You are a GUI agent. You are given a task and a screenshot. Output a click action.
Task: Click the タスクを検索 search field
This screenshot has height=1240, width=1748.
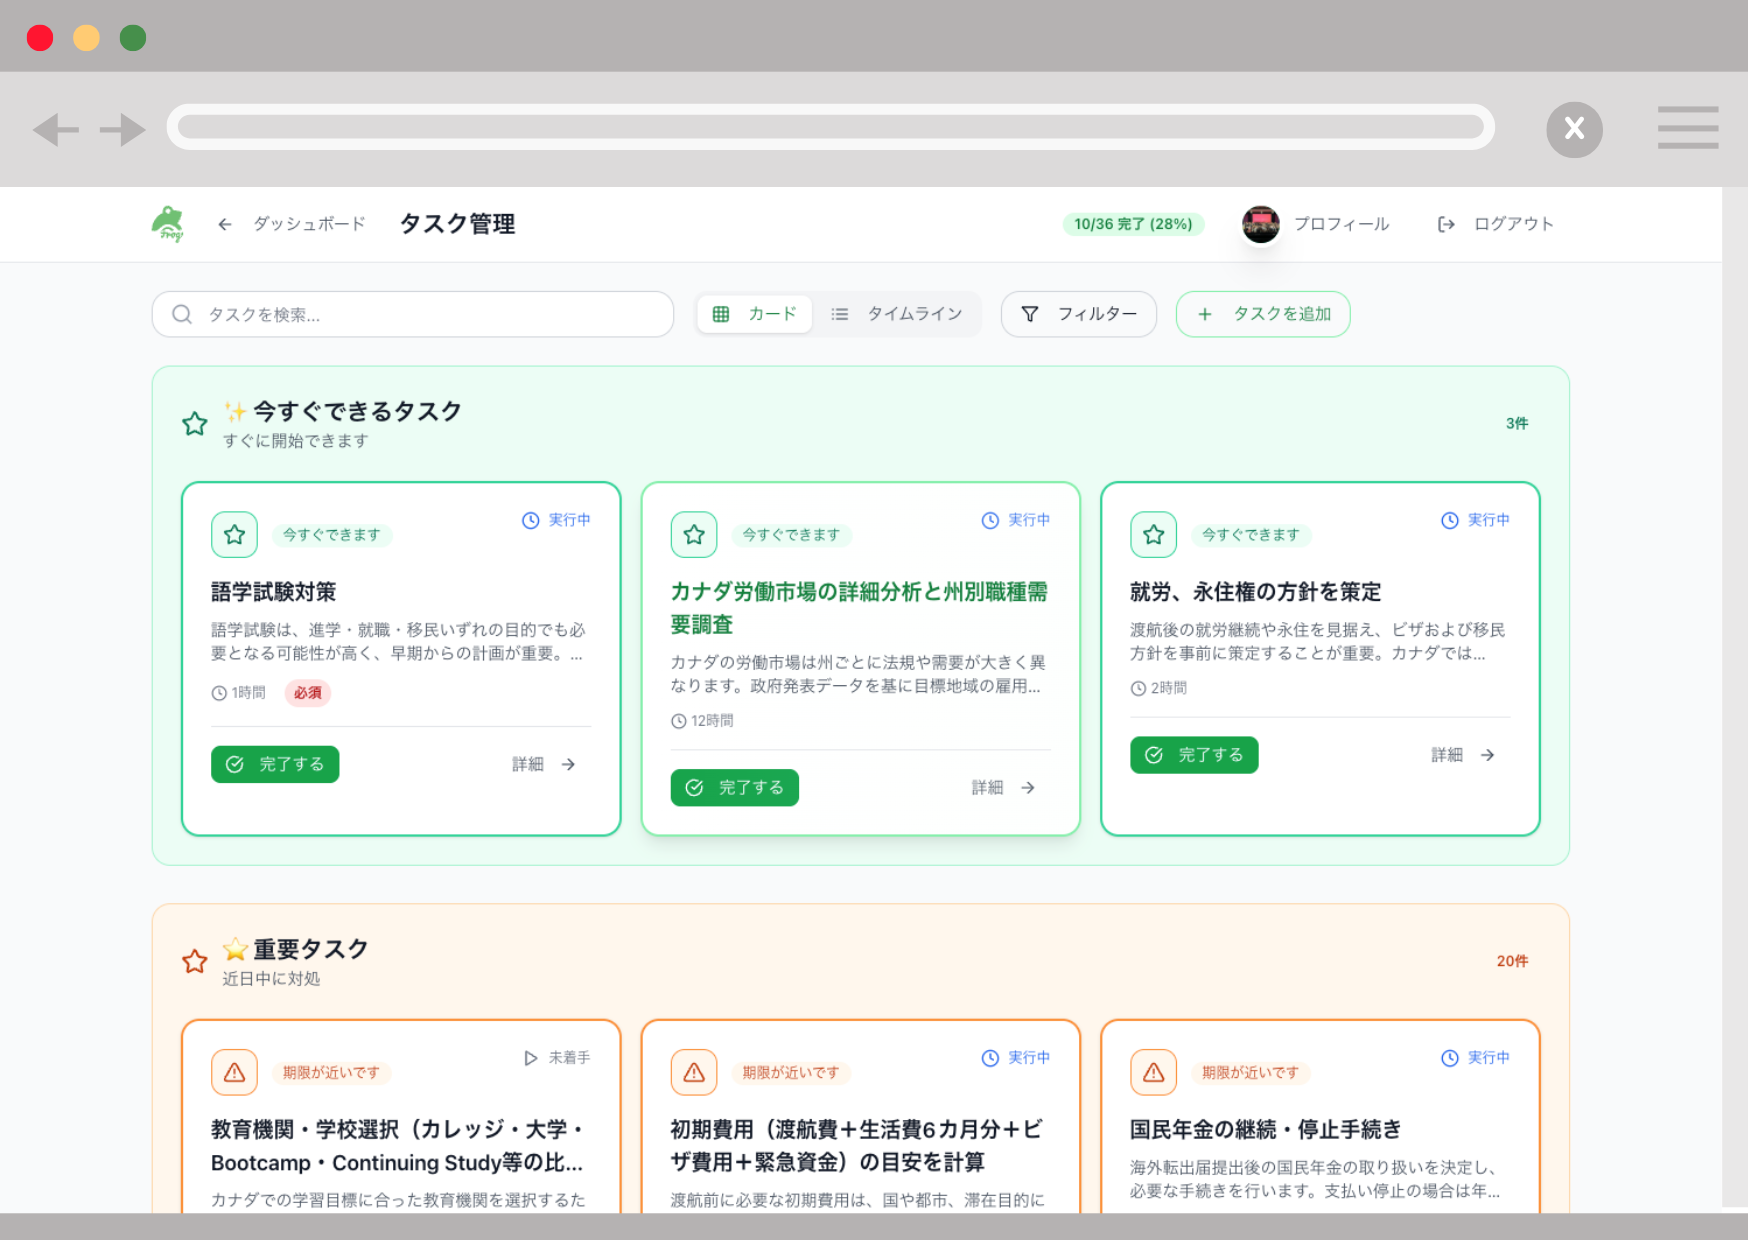413,314
